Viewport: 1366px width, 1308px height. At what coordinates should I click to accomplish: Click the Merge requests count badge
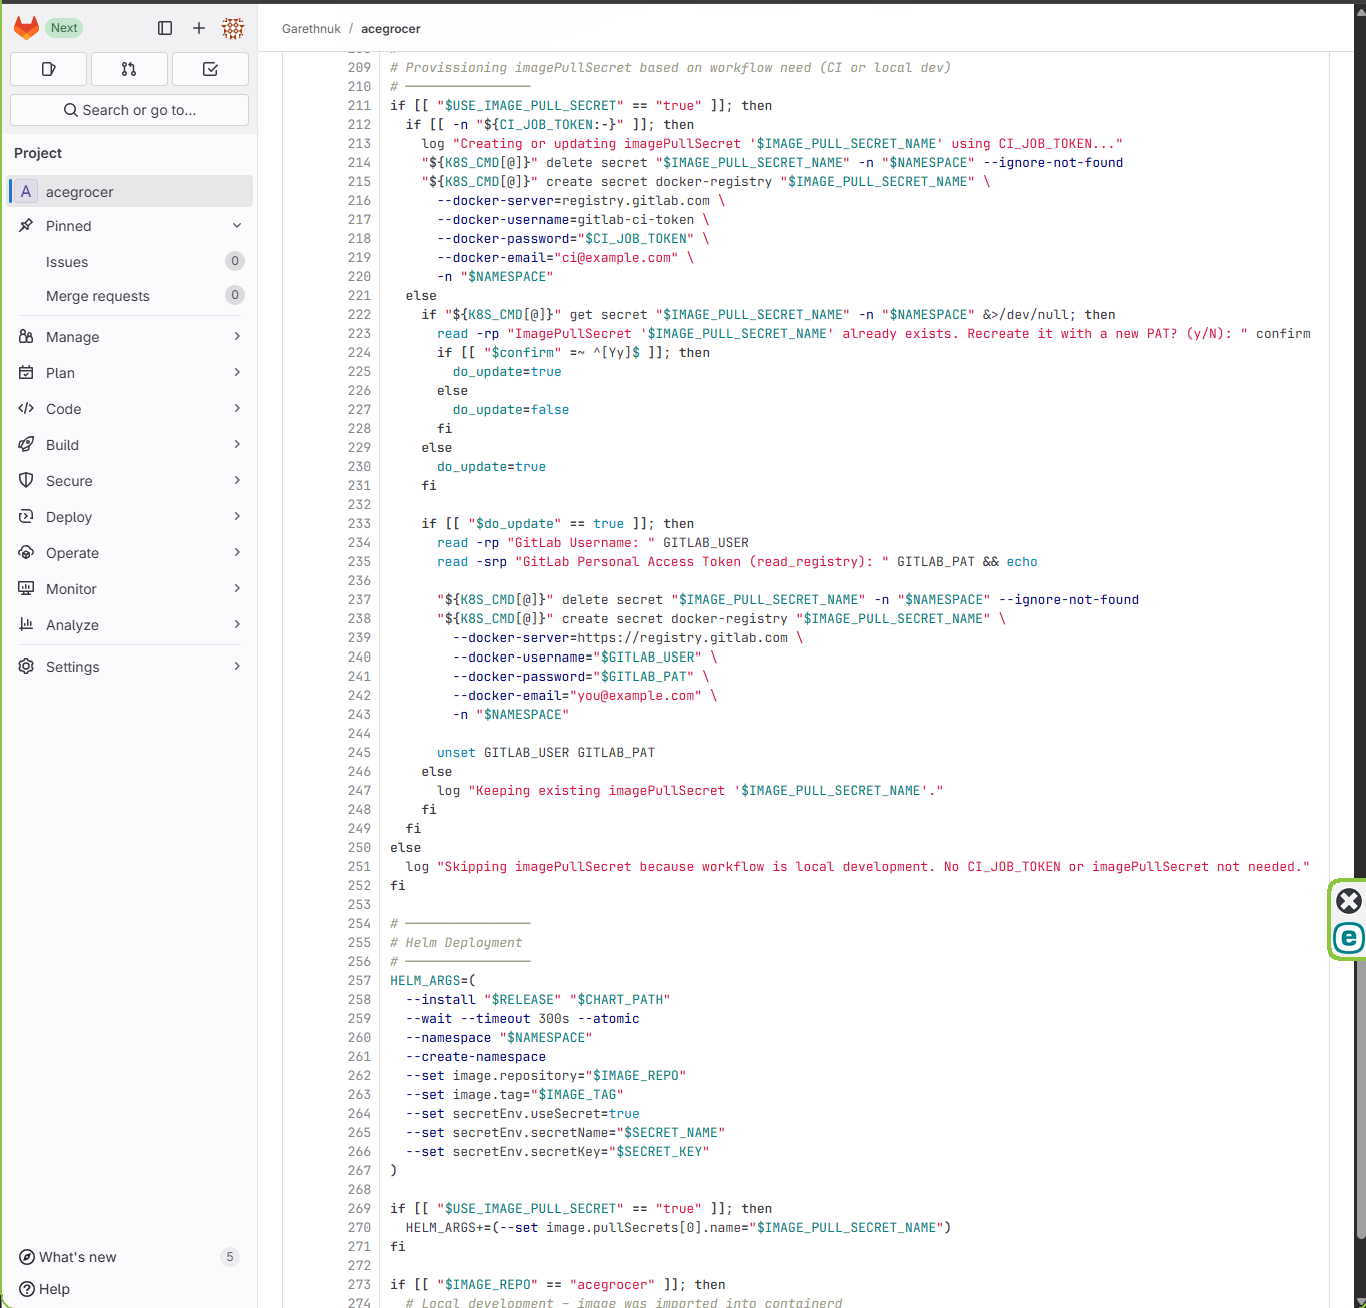click(x=235, y=295)
